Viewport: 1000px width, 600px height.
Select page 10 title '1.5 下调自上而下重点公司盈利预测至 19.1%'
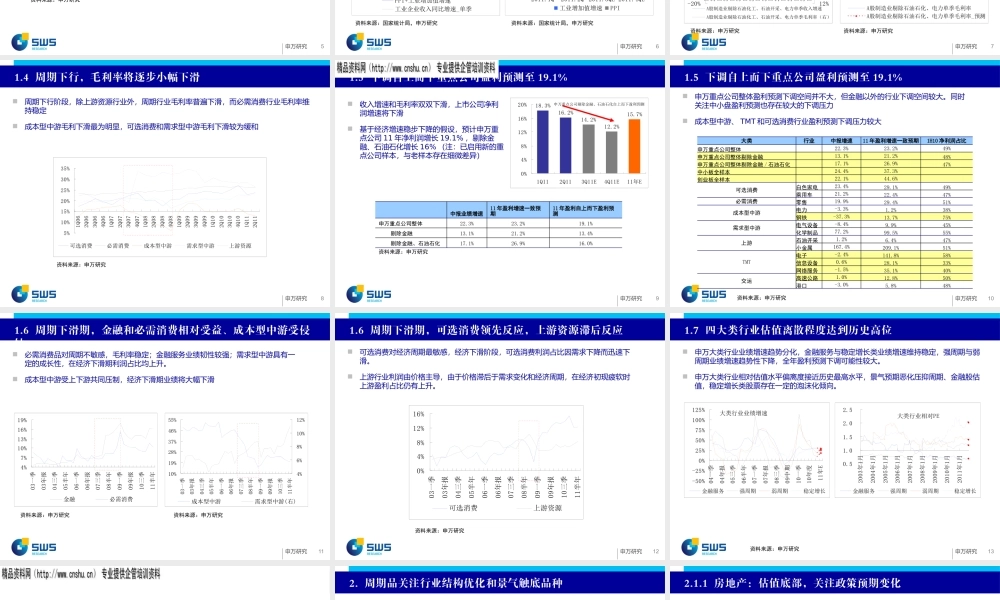click(793, 77)
